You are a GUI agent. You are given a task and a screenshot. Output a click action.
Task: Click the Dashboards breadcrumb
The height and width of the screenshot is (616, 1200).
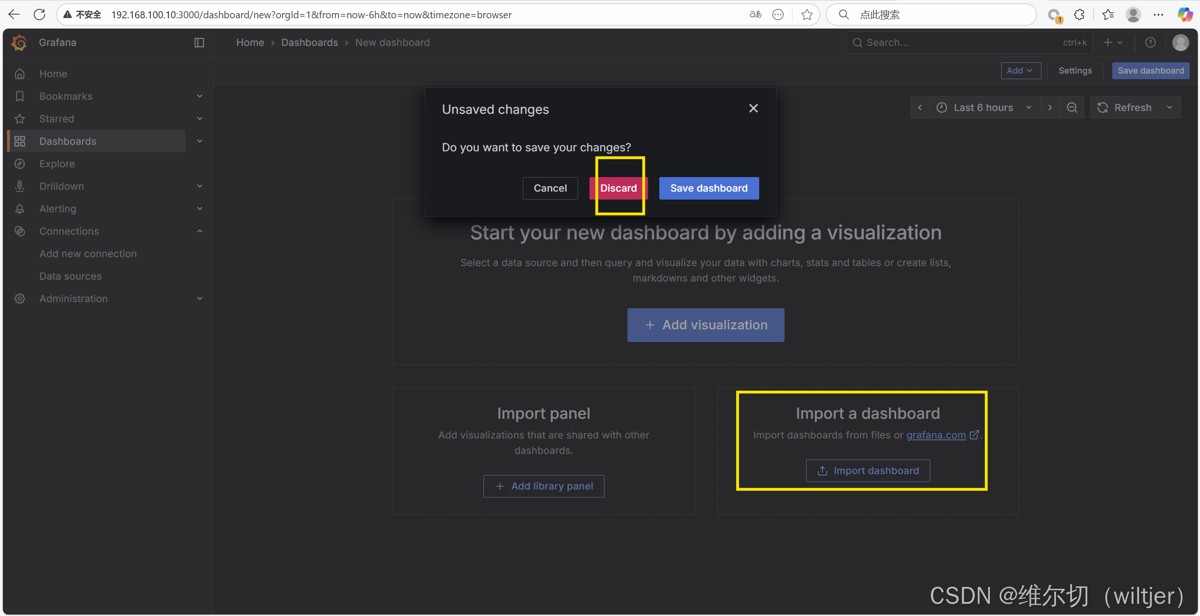click(309, 43)
